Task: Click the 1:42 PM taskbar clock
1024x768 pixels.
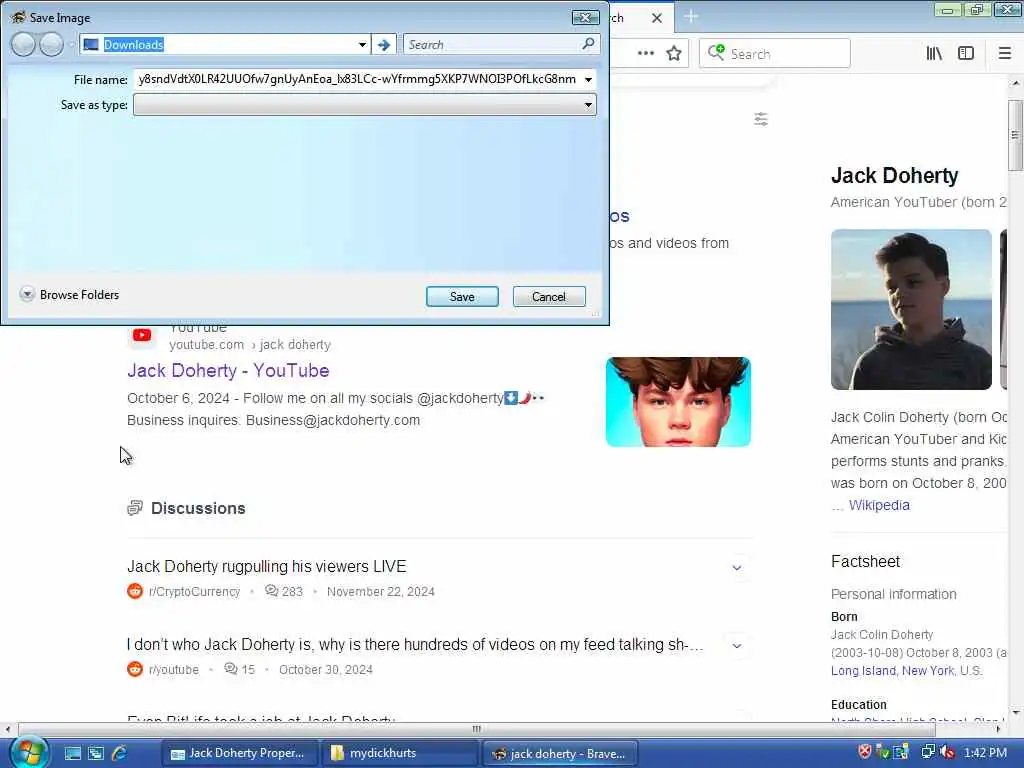Action: (x=985, y=752)
